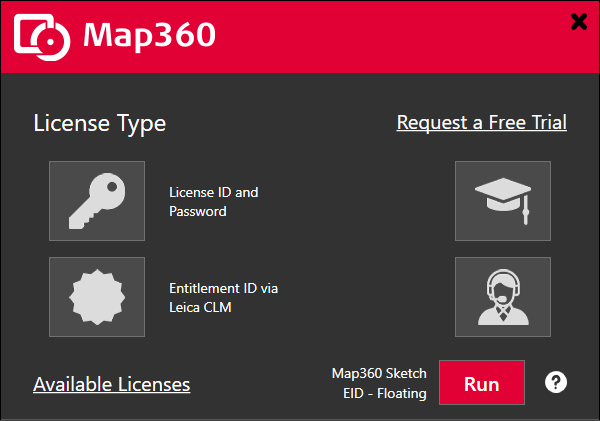Viewport: 600px width, 421px height.
Task: Click the key icon for License ID
Action: tap(97, 201)
